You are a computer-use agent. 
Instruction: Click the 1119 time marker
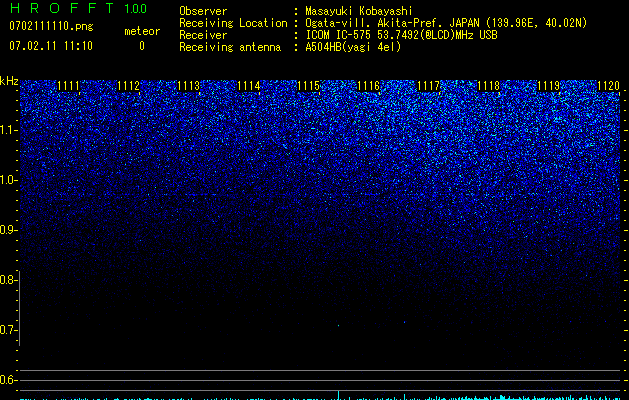click(x=548, y=85)
